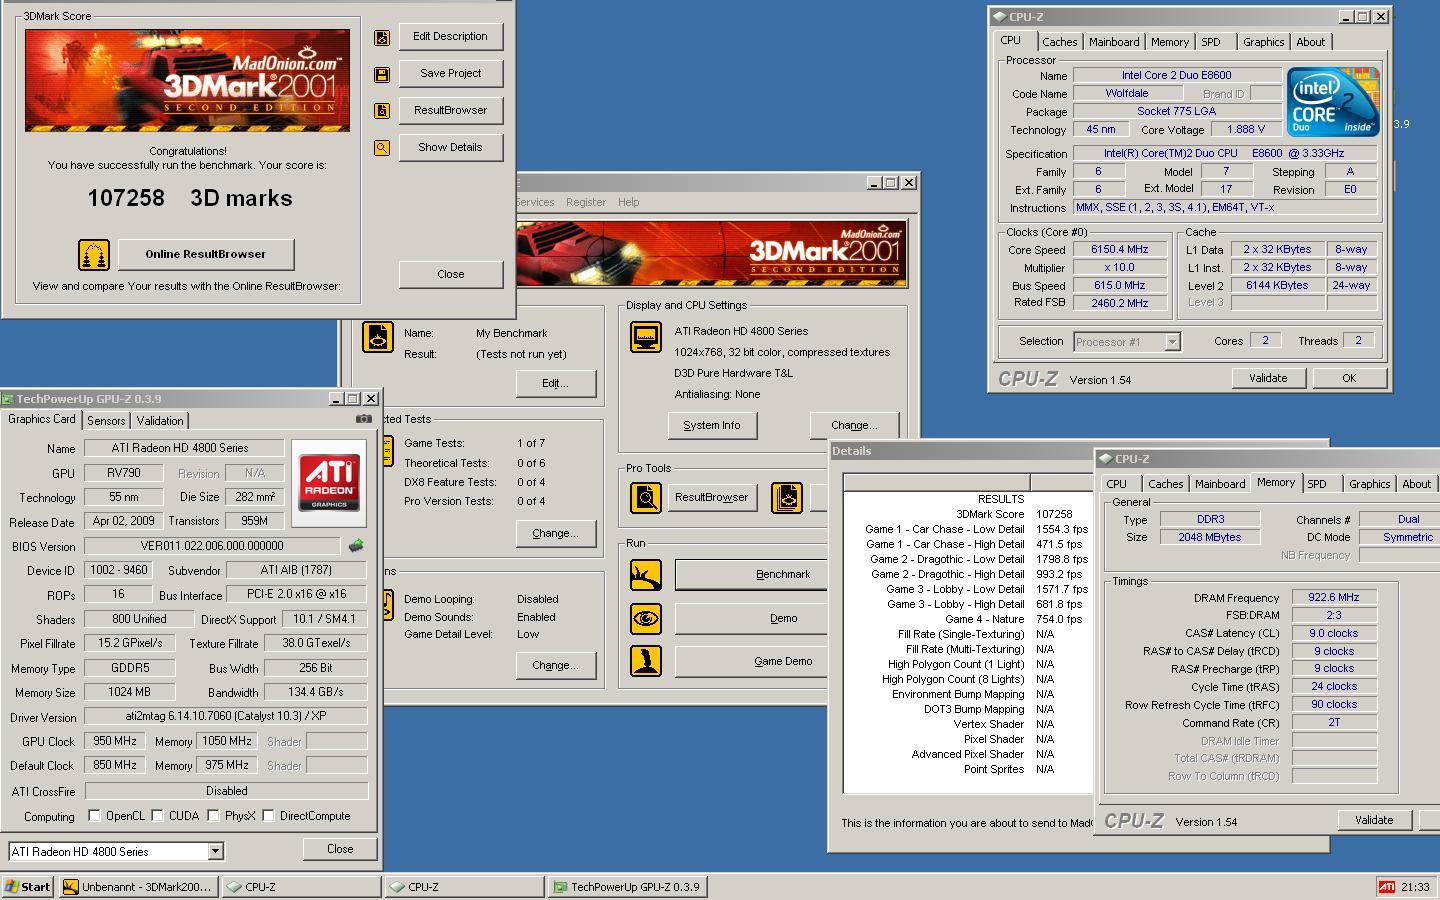Open the Mainboard tab in top CPU-Z window

[x=1114, y=42]
